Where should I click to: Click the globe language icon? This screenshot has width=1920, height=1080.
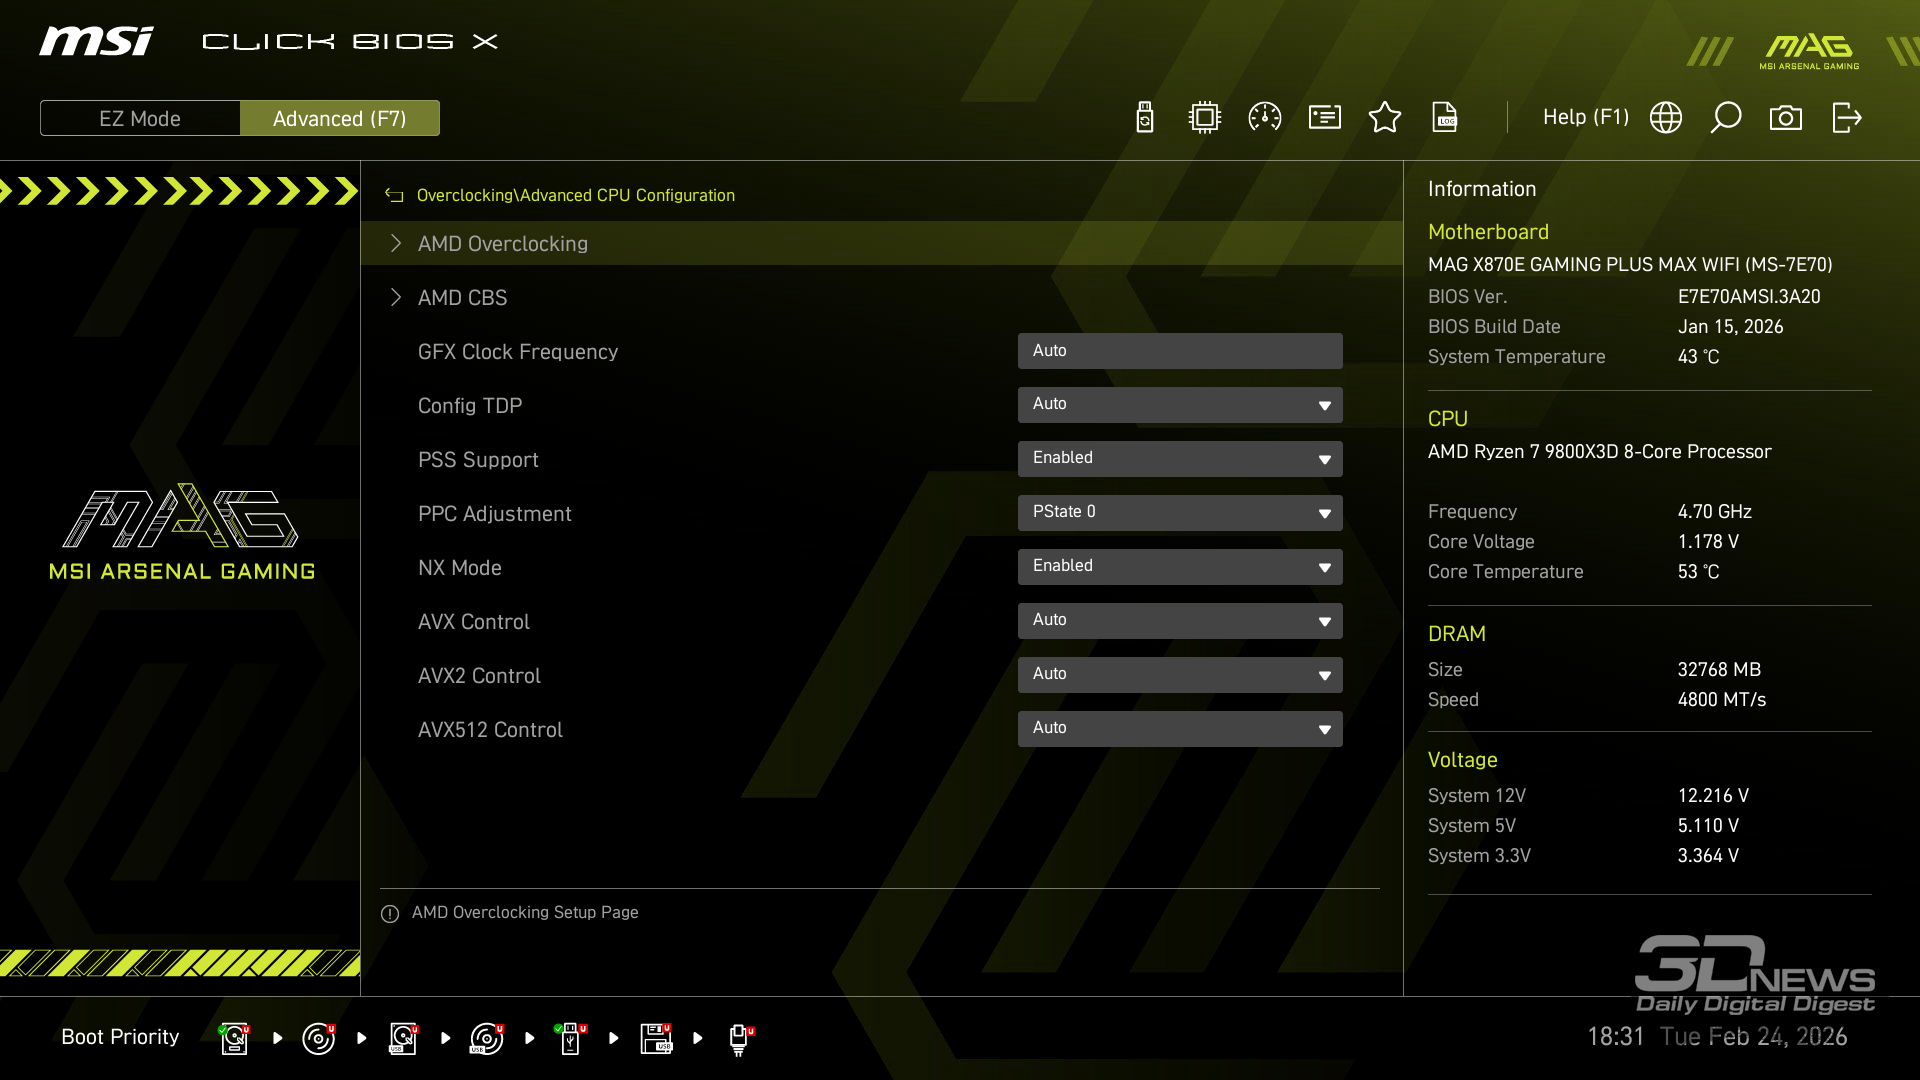[x=1665, y=118]
